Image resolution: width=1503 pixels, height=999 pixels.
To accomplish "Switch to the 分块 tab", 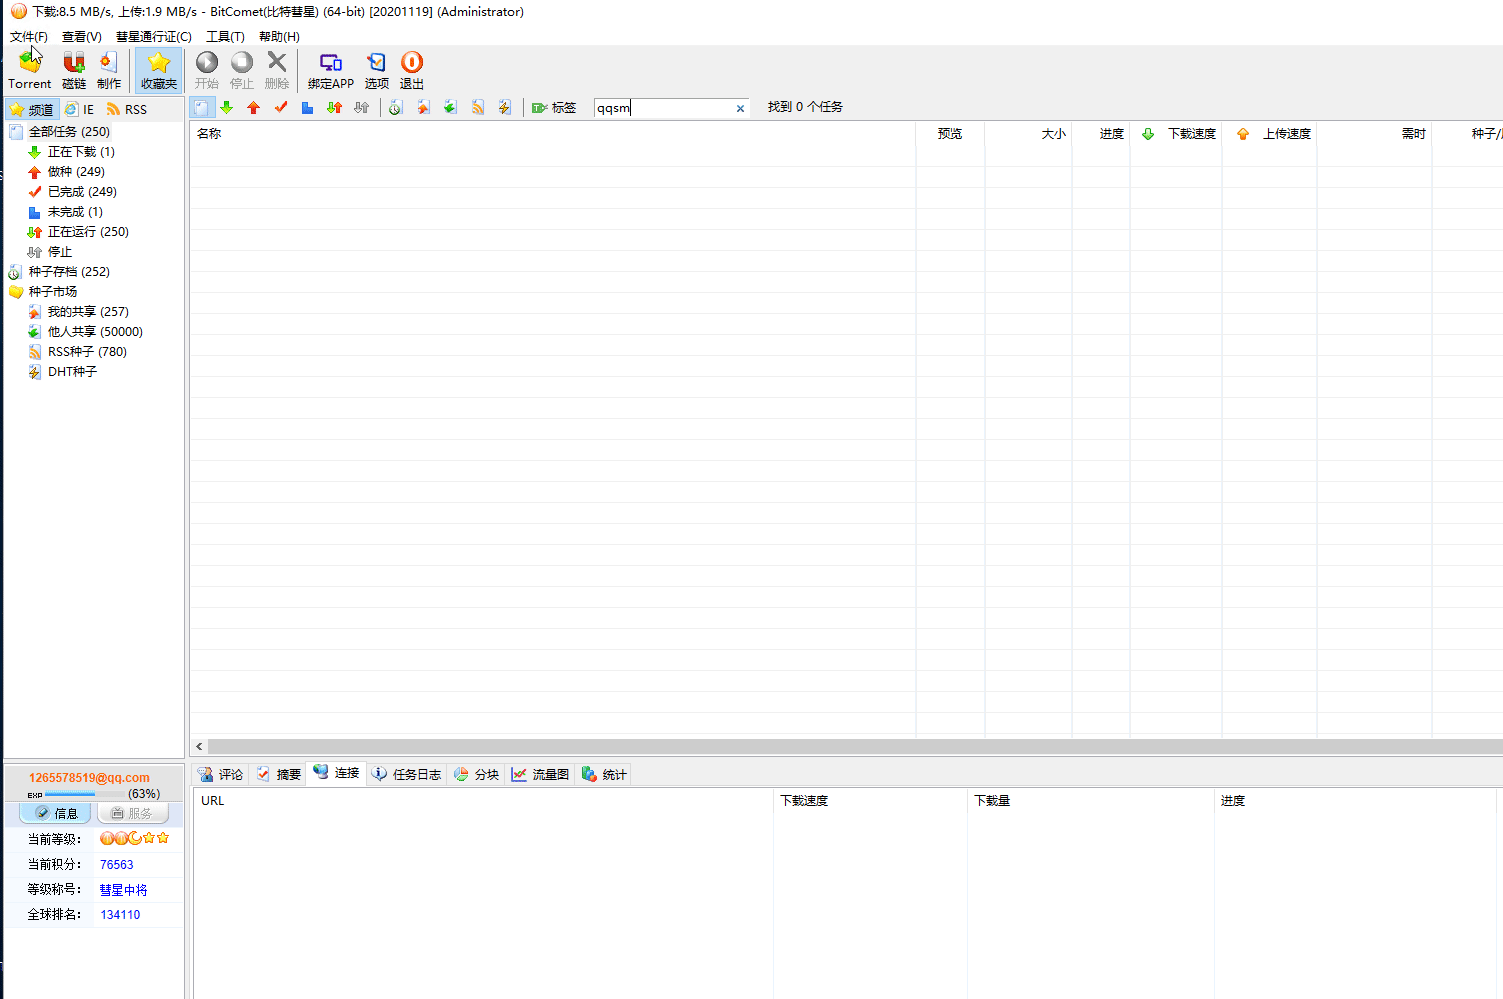I will pos(476,774).
